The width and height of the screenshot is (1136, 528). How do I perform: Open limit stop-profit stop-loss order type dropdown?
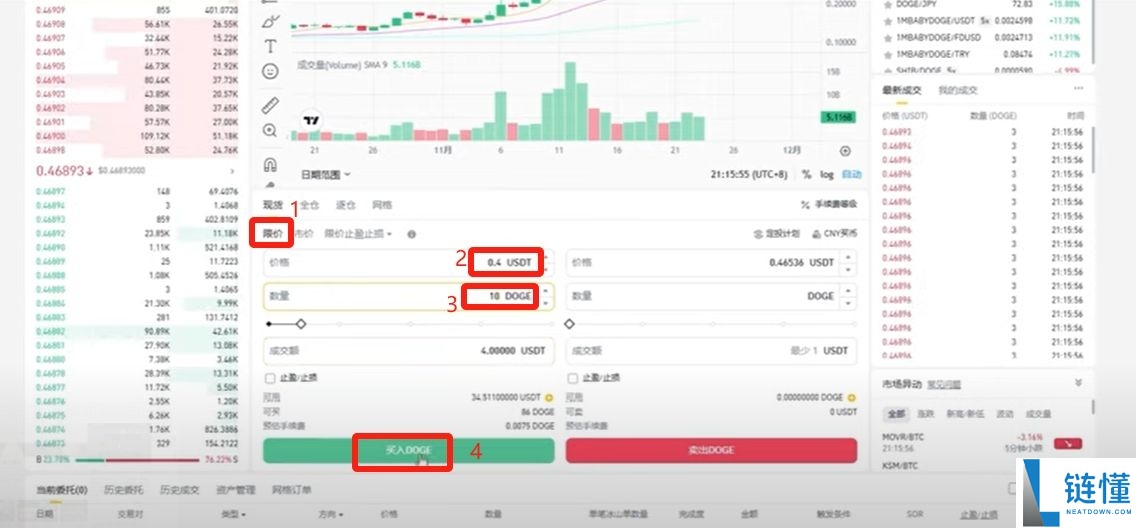pos(357,234)
